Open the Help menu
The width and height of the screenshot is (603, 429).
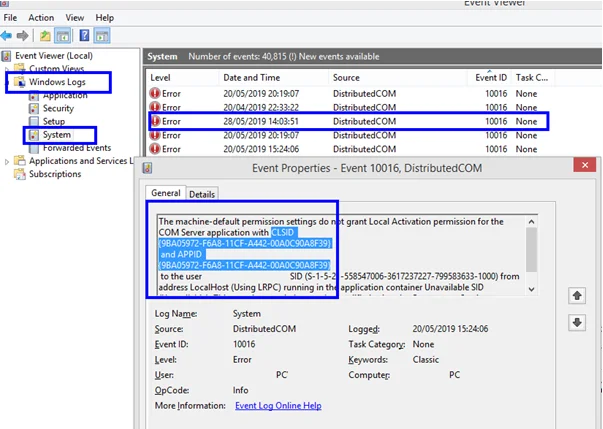click(x=105, y=18)
